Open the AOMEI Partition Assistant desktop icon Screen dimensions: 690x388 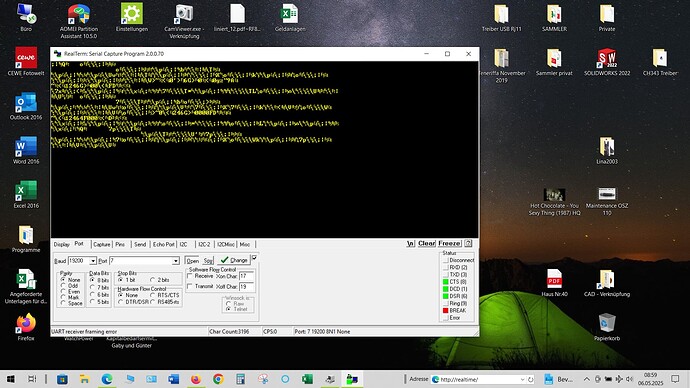(x=79, y=15)
